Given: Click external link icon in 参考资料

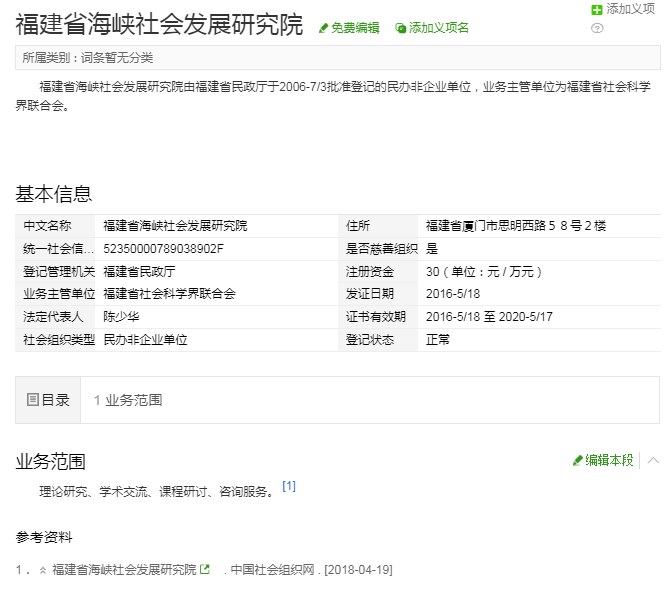Looking at the screenshot, I should tap(205, 569).
